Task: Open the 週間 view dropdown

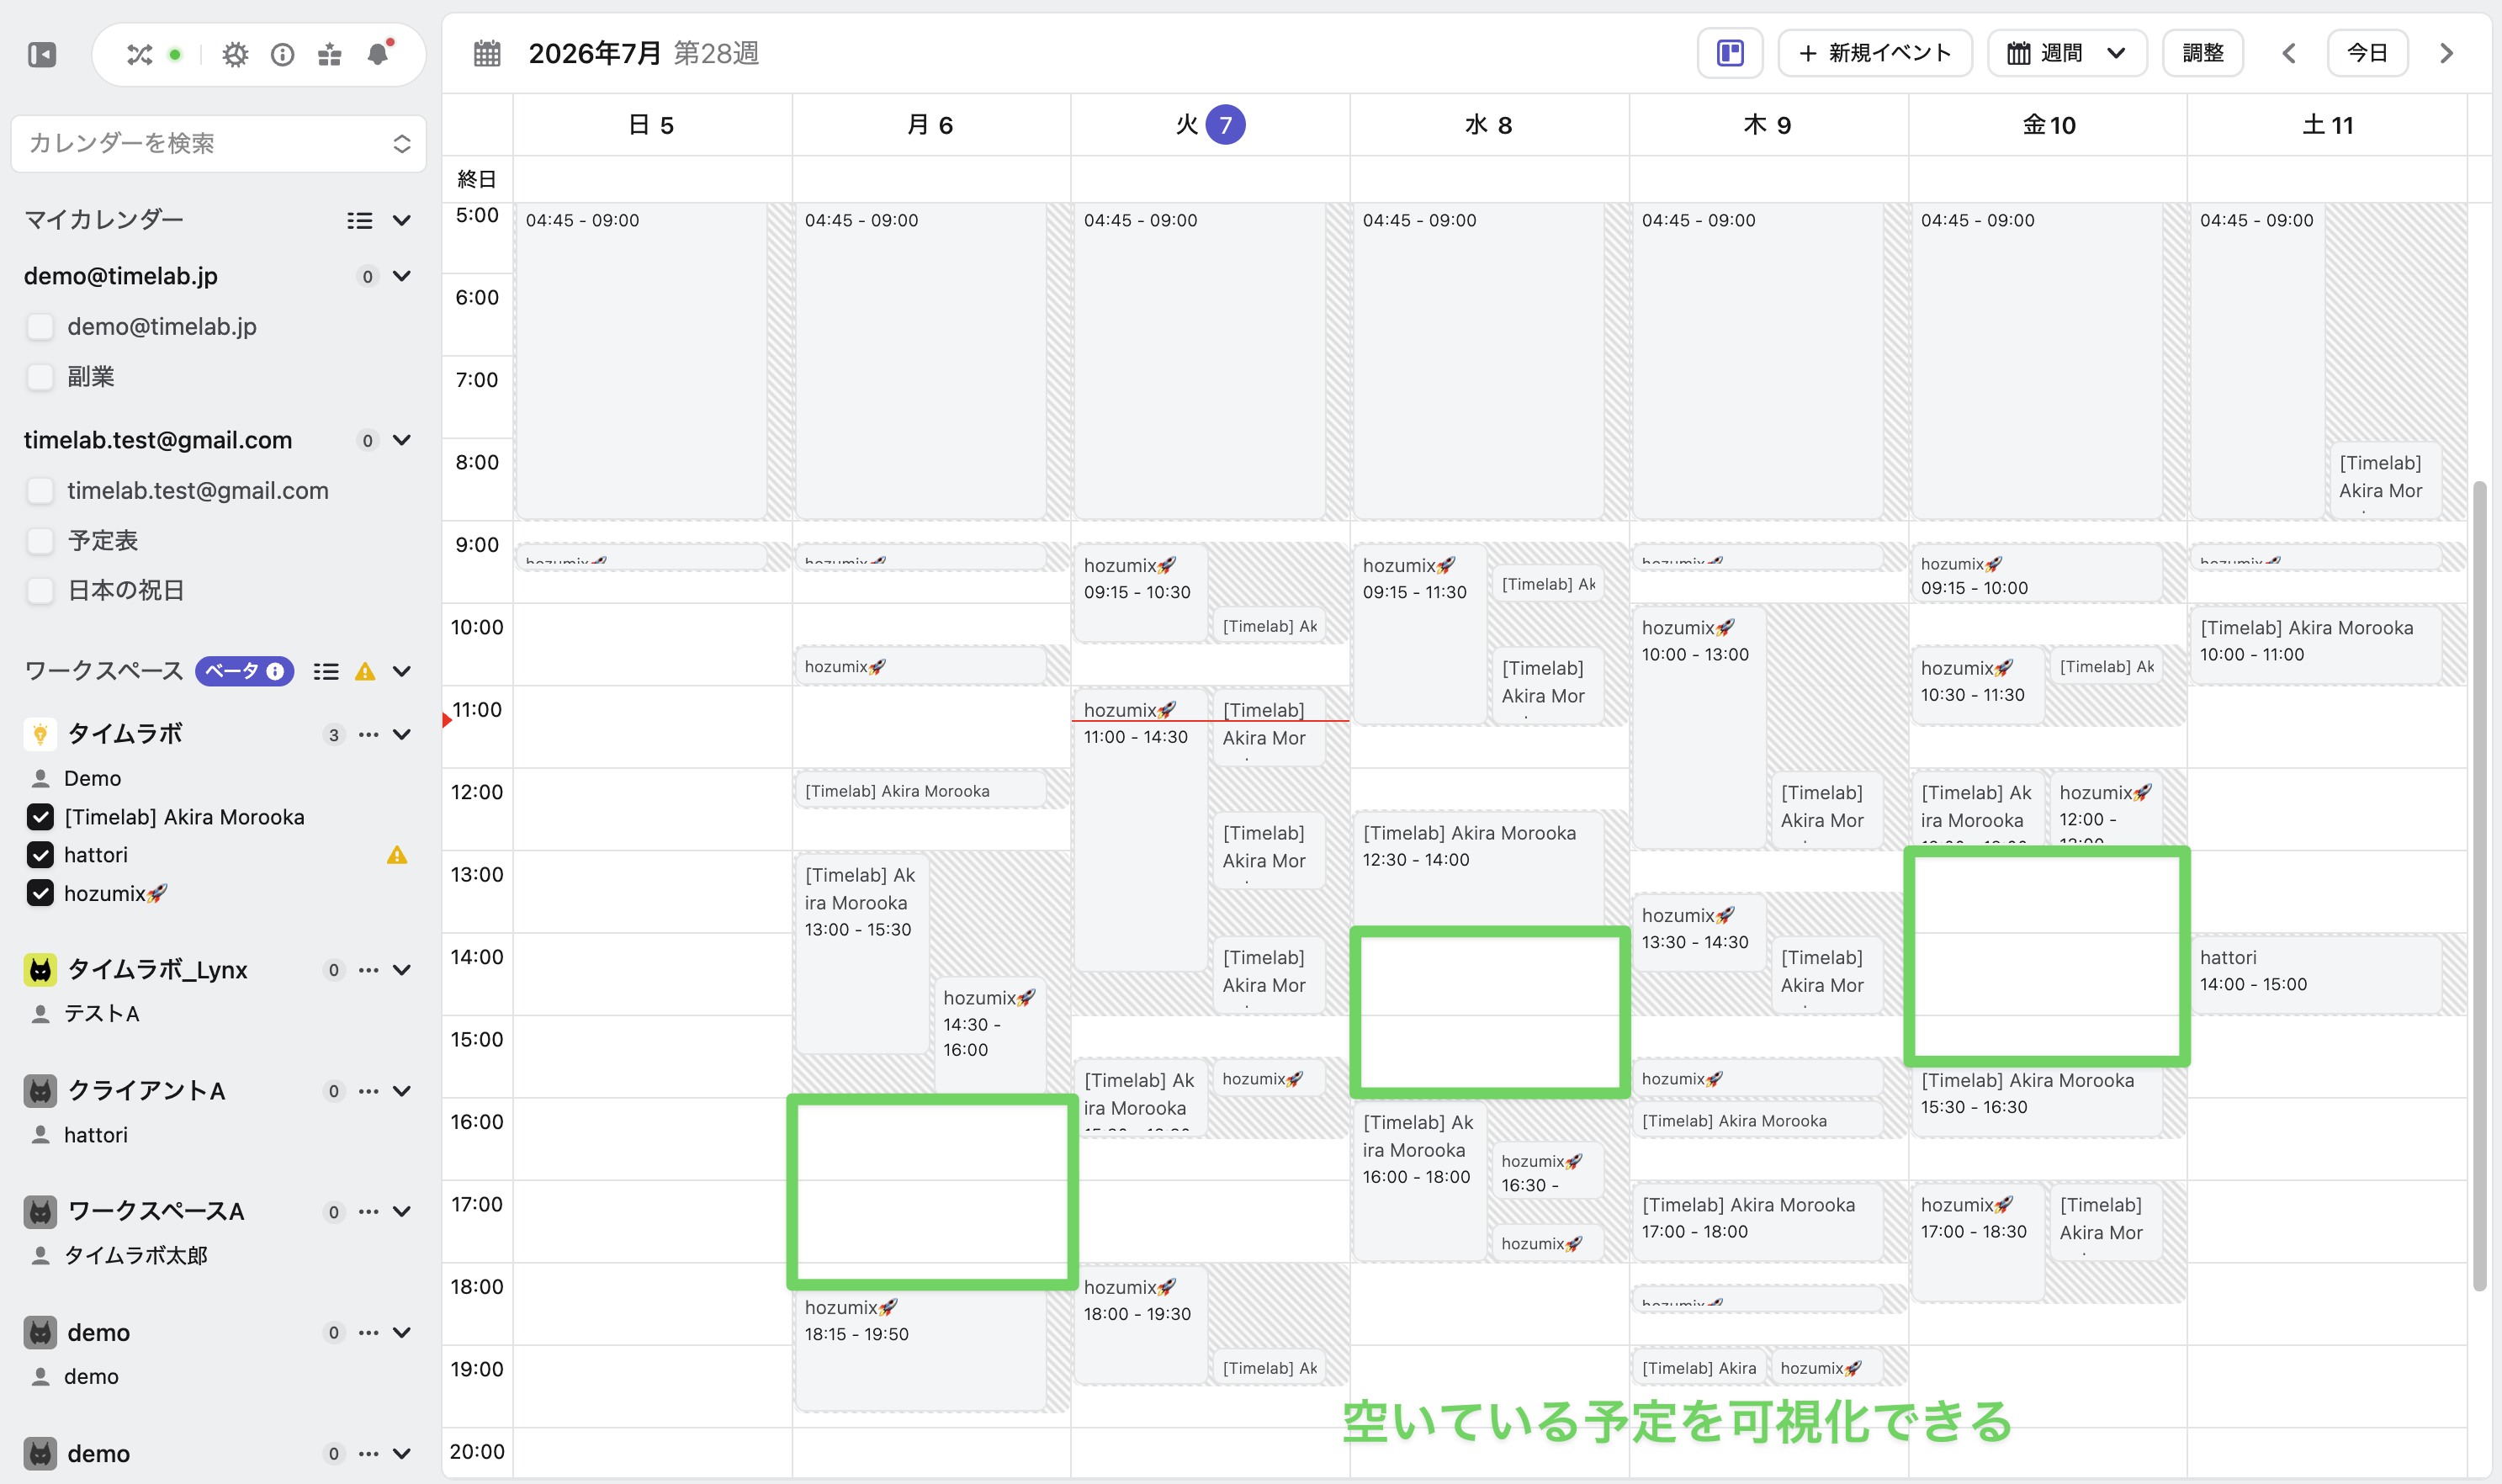Action: 2067,53
